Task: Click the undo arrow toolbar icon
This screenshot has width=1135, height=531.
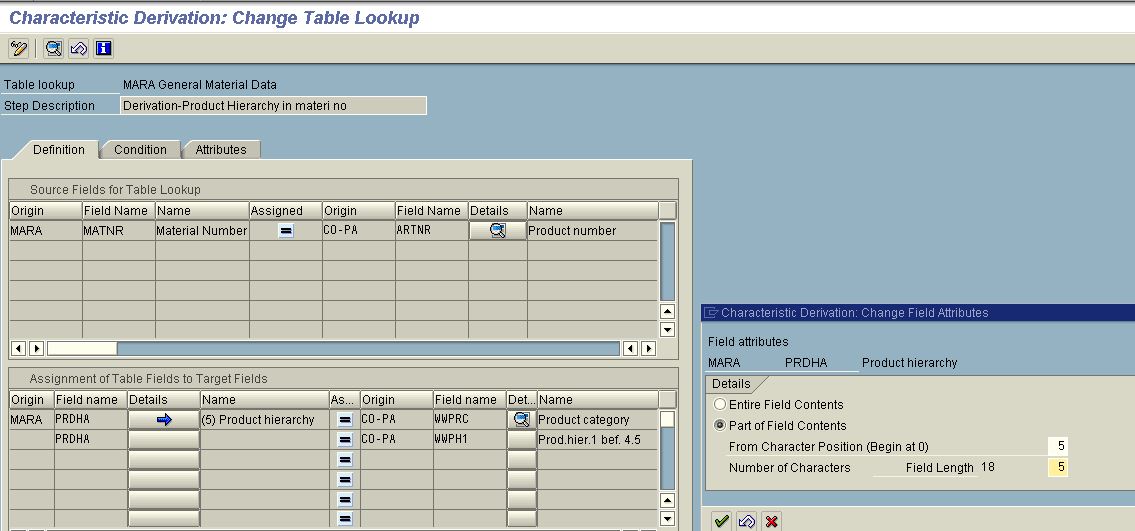Action: [78, 48]
